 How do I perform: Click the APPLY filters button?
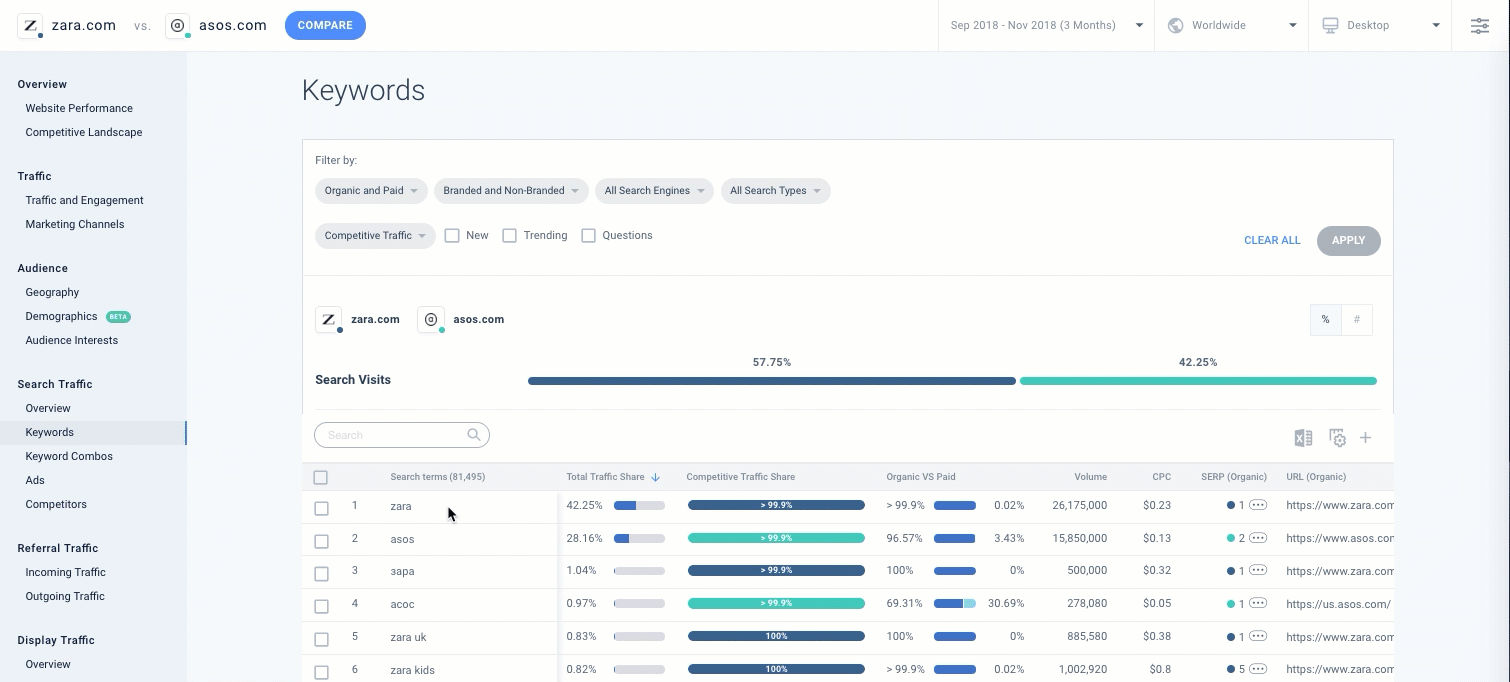pyautogui.click(x=1349, y=240)
